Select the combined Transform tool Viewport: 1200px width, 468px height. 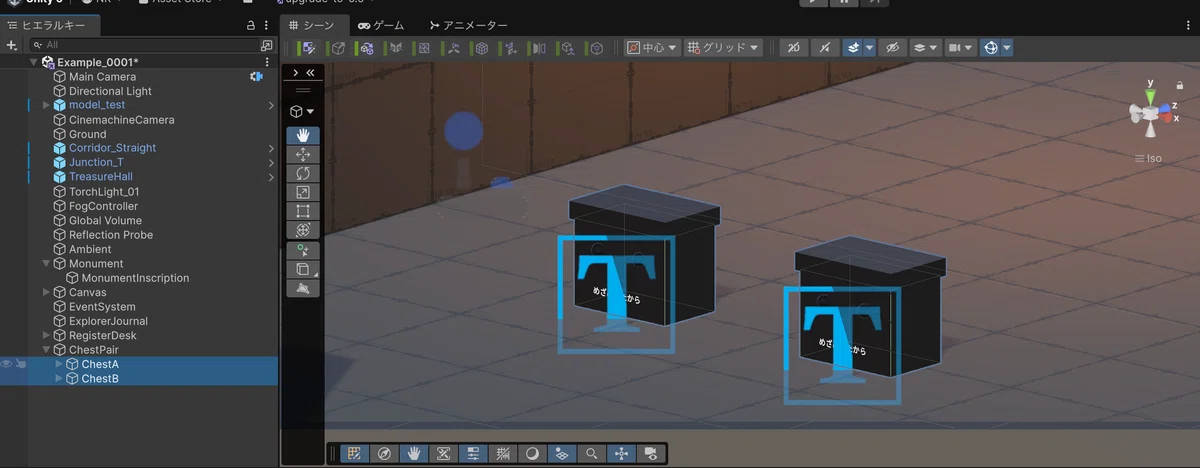coord(303,230)
